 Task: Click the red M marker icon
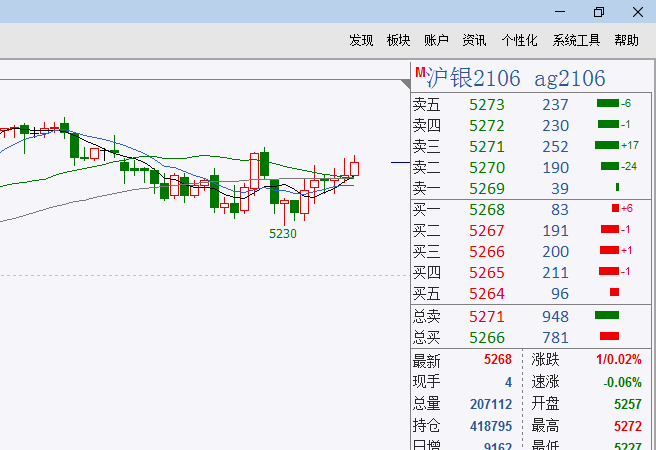pyautogui.click(x=421, y=73)
